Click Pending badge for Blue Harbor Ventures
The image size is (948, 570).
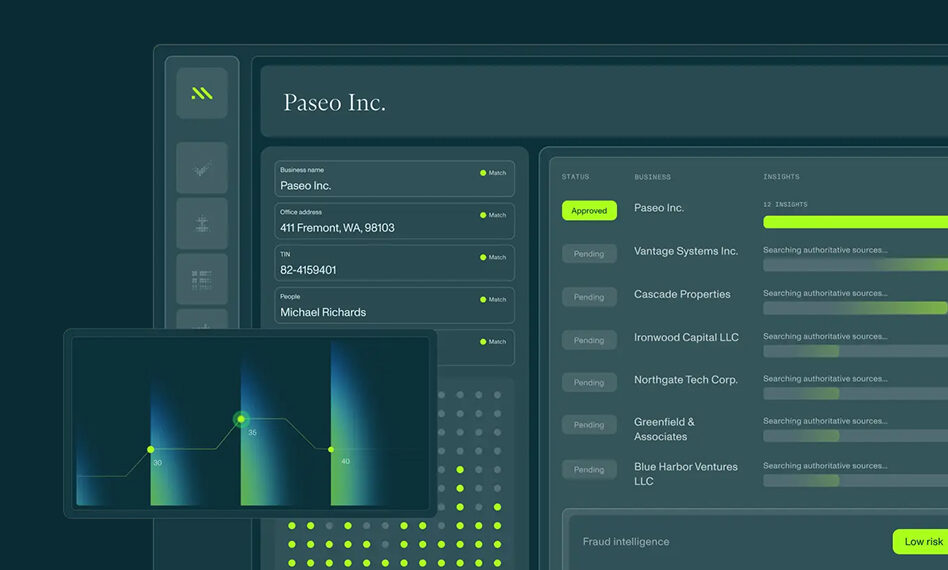point(589,470)
